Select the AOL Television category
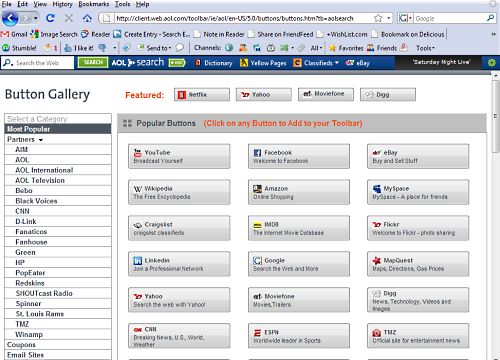500x360 pixels. pyautogui.click(x=58, y=180)
